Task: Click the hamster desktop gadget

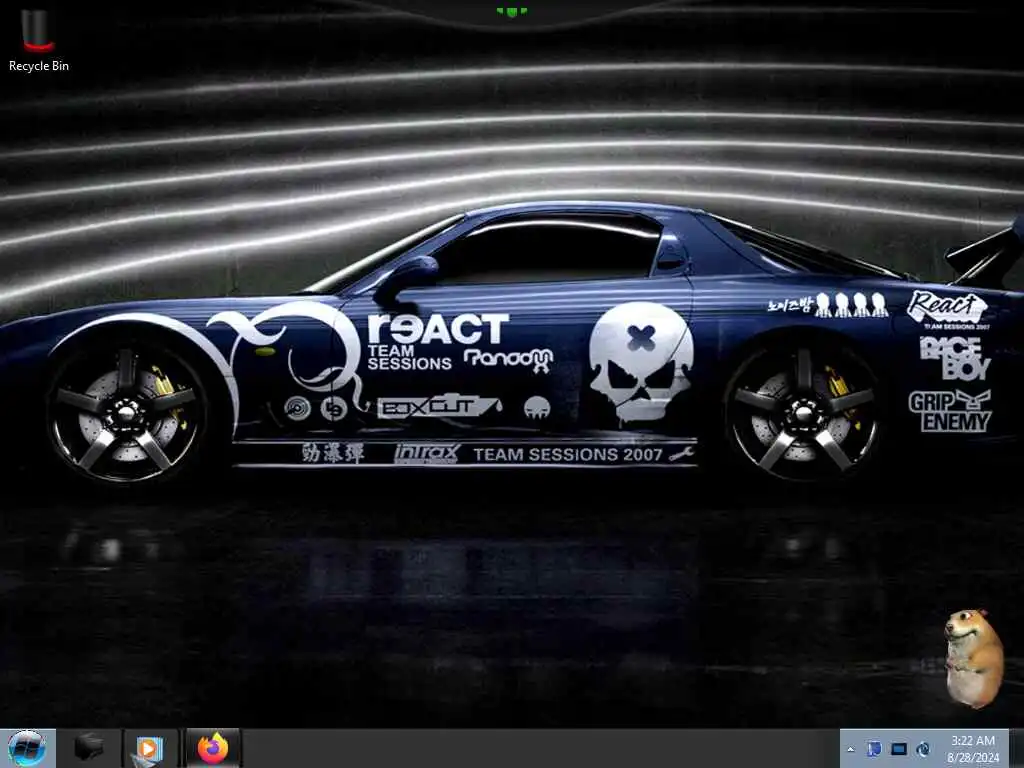Action: 973,658
